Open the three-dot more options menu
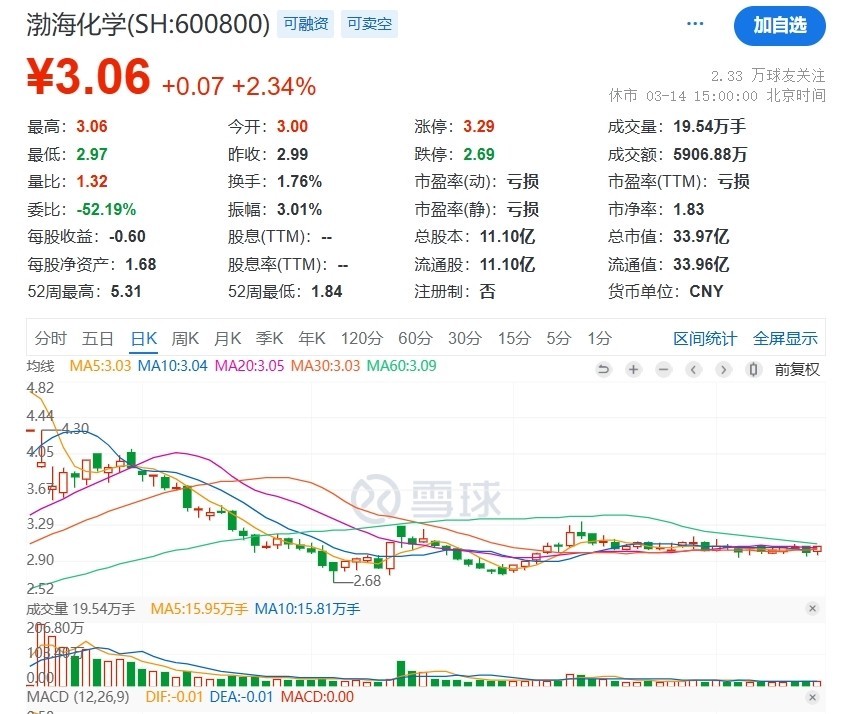This screenshot has width=844, height=714. click(695, 24)
